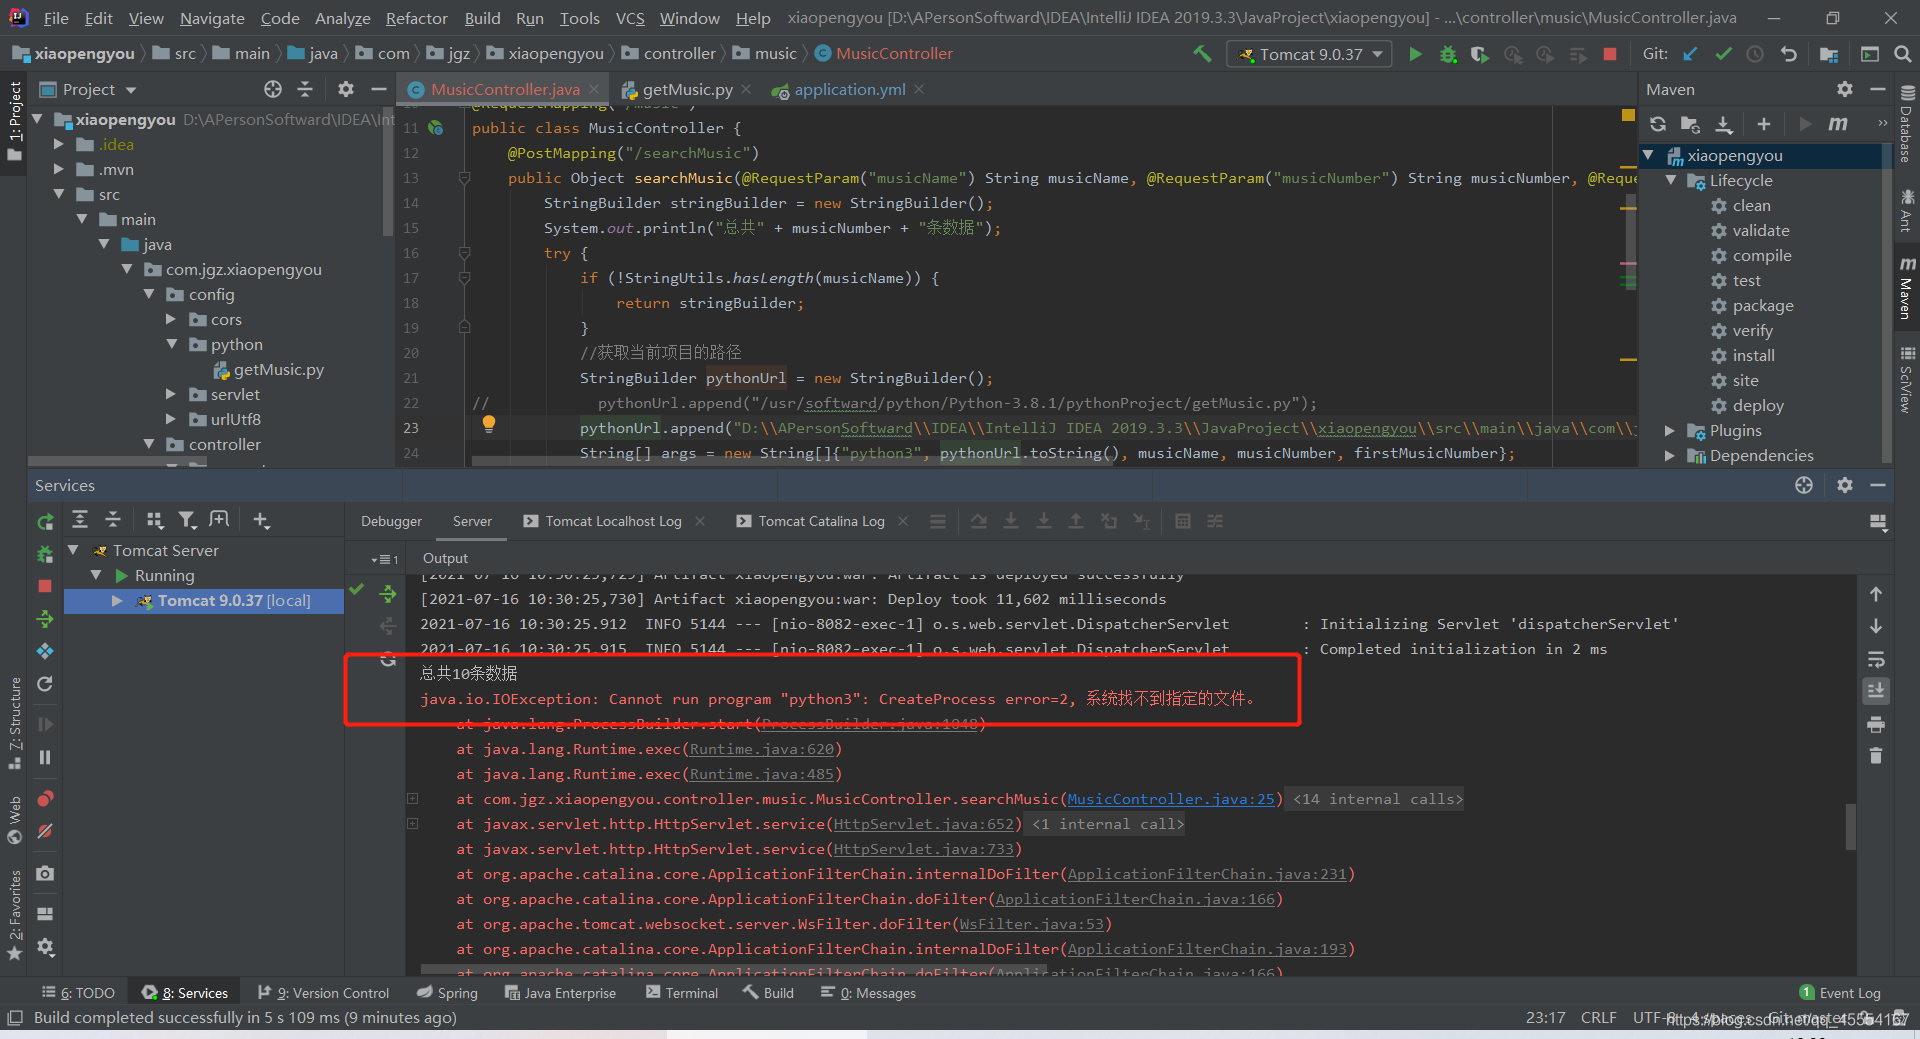Open MusicController.java:25 stack trace link
Image resolution: width=1920 pixels, height=1039 pixels.
pyautogui.click(x=1171, y=799)
